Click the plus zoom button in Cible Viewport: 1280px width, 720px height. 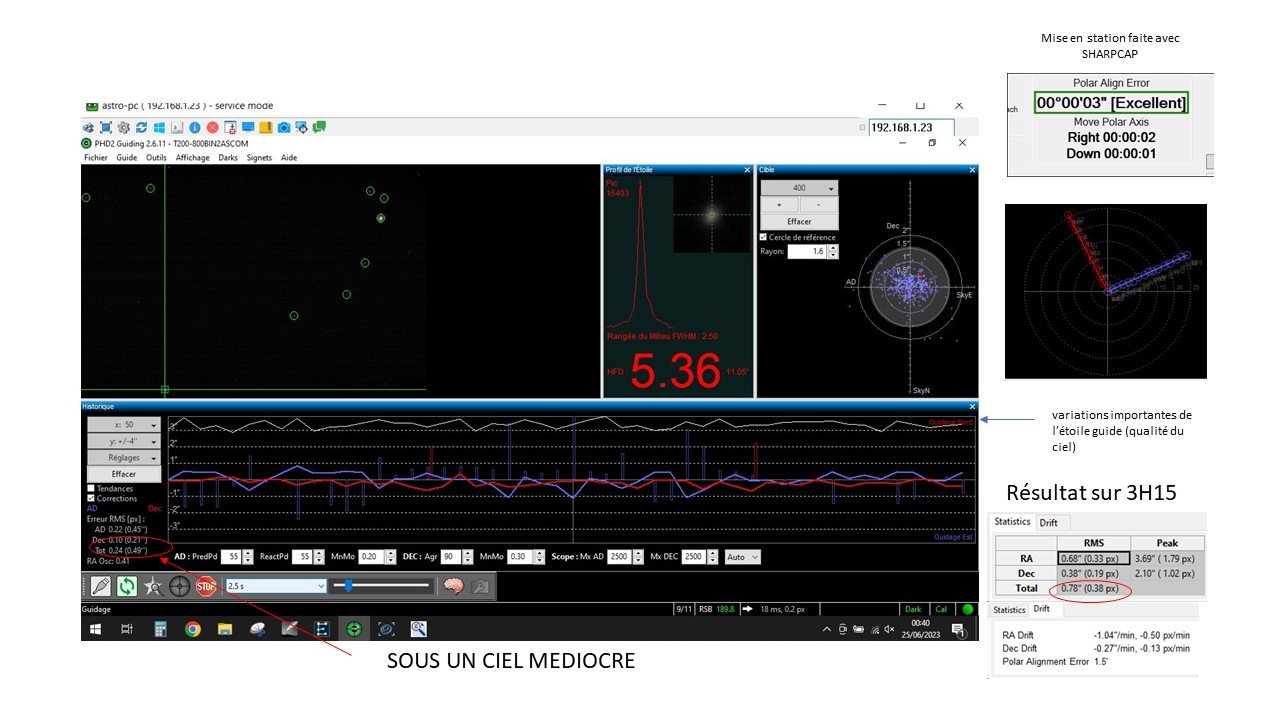[780, 204]
